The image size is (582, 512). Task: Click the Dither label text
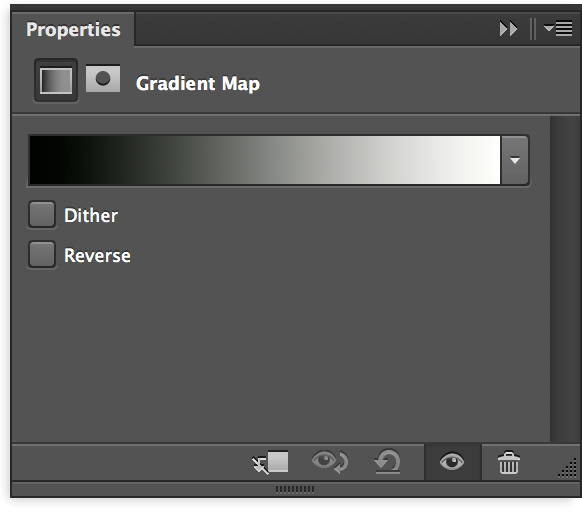(x=91, y=215)
